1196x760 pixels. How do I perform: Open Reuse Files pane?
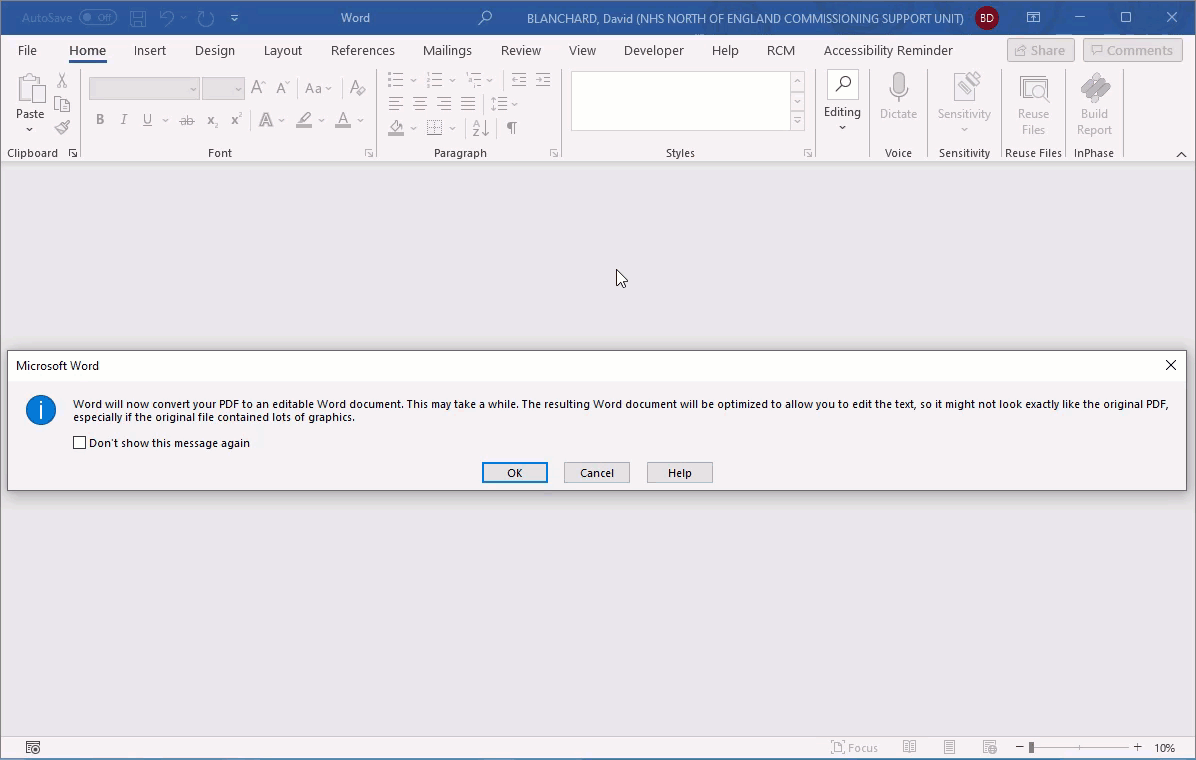point(1034,105)
